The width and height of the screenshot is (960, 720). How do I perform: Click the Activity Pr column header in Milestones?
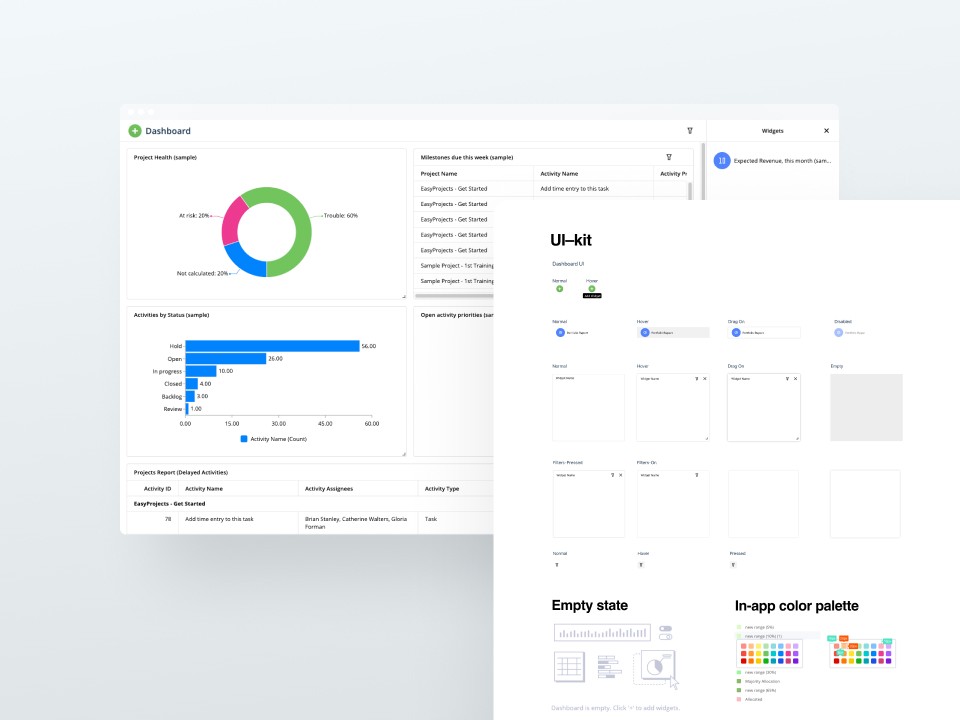point(673,174)
